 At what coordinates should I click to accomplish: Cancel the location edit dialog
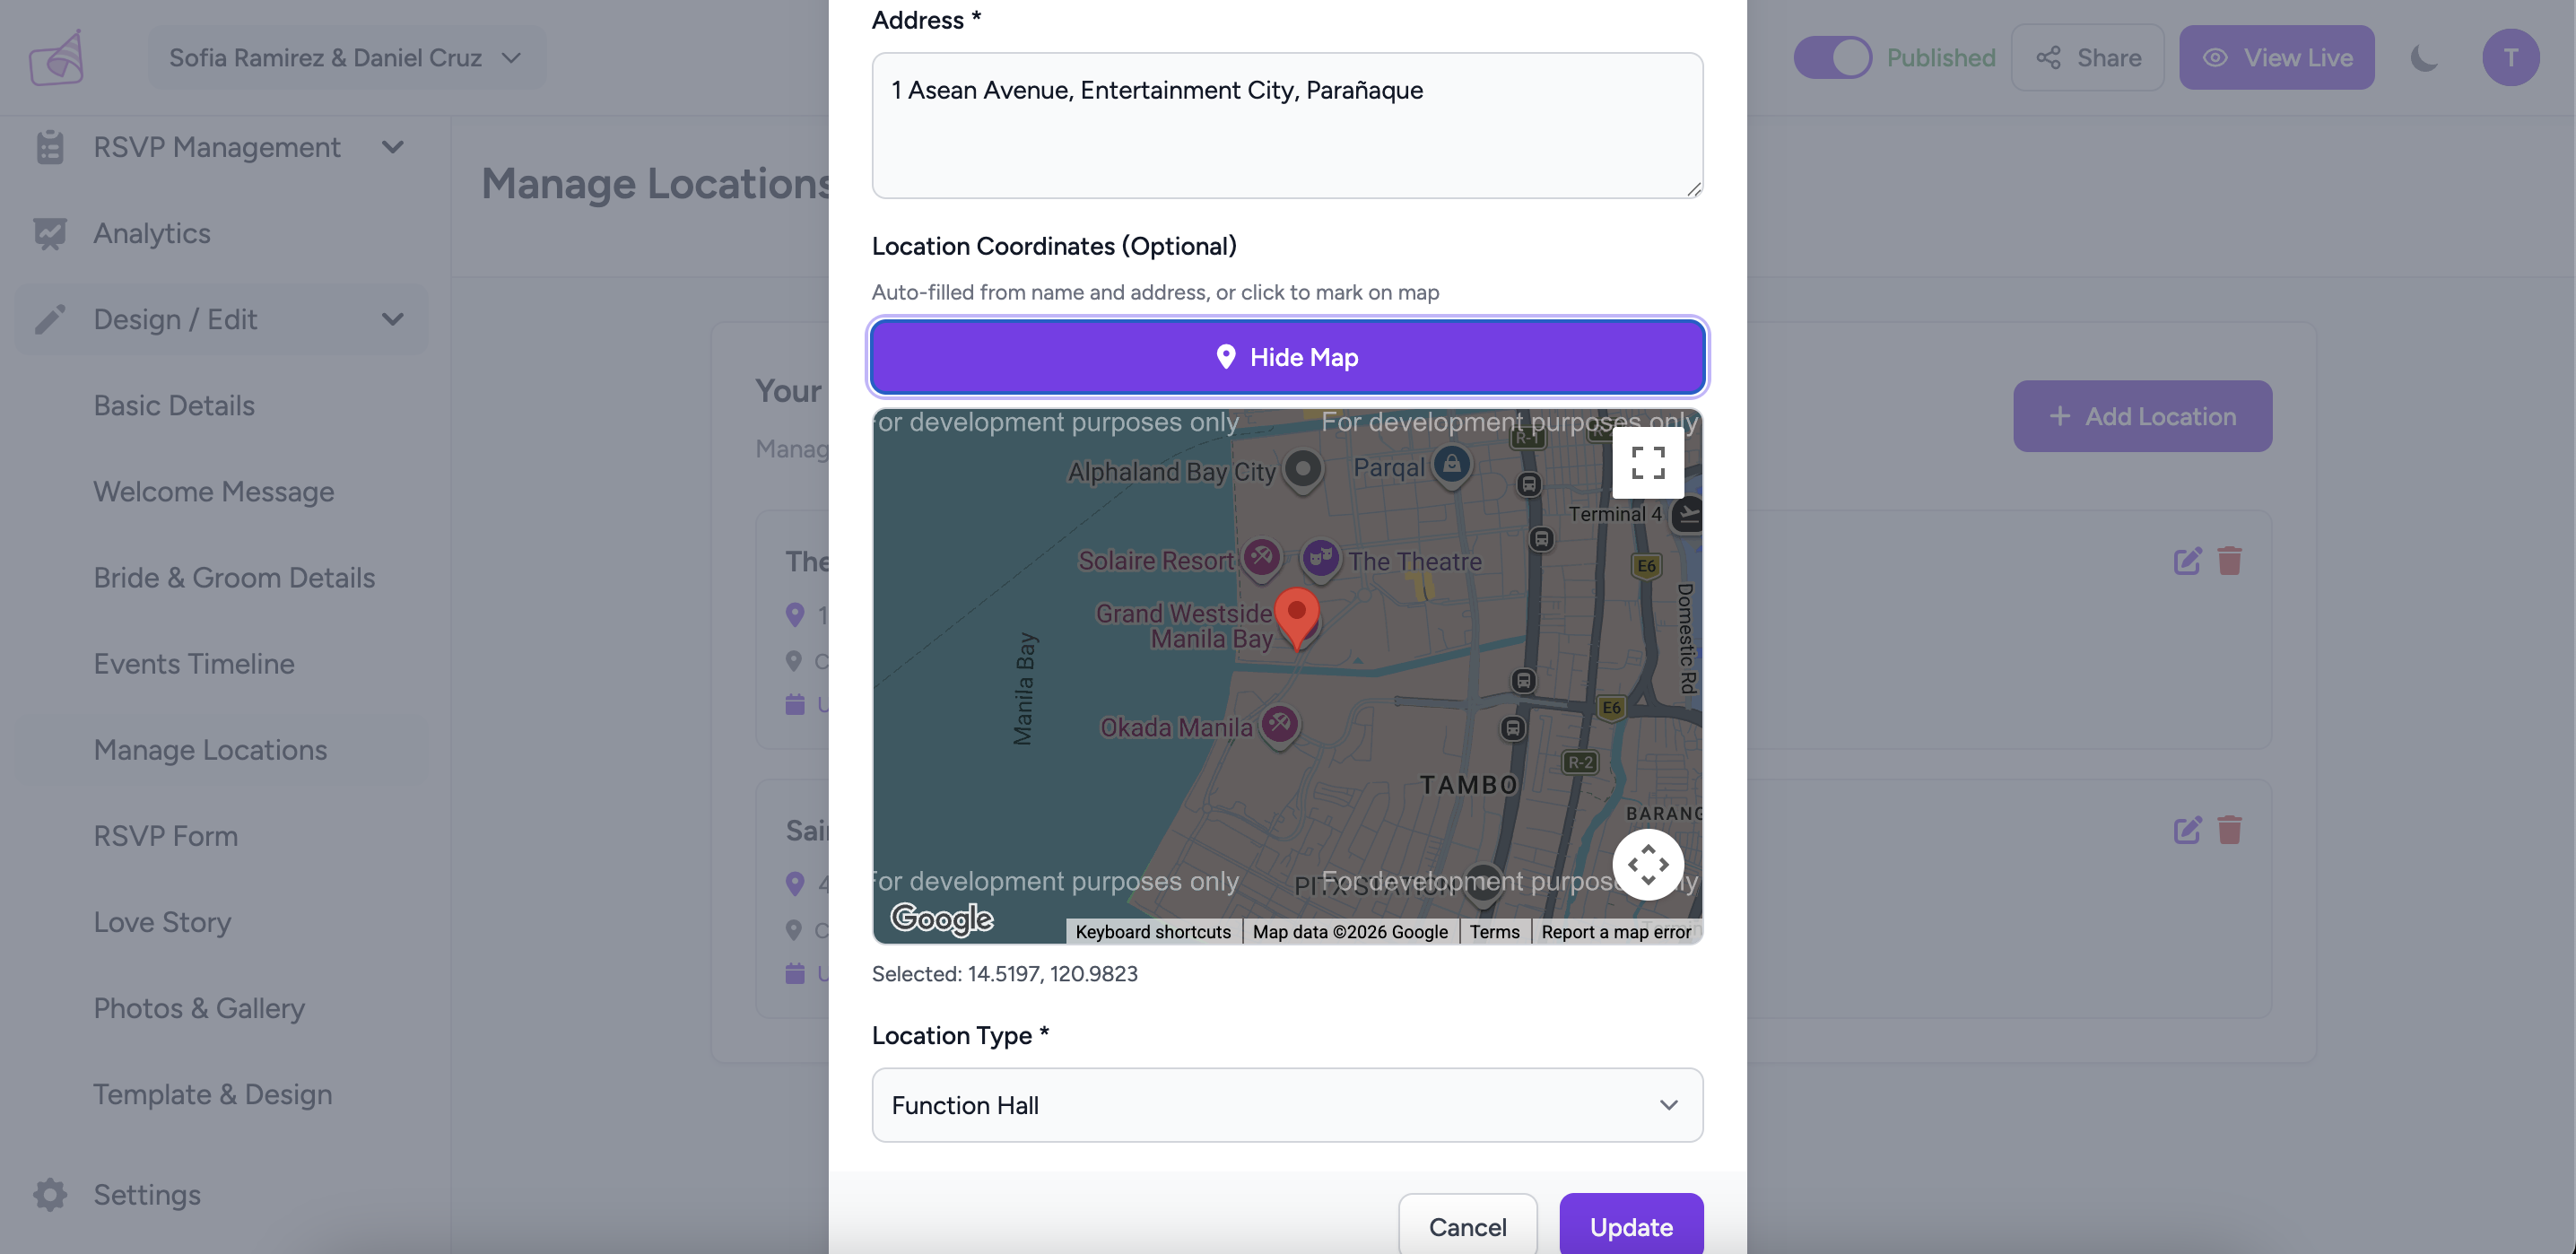point(1467,1225)
